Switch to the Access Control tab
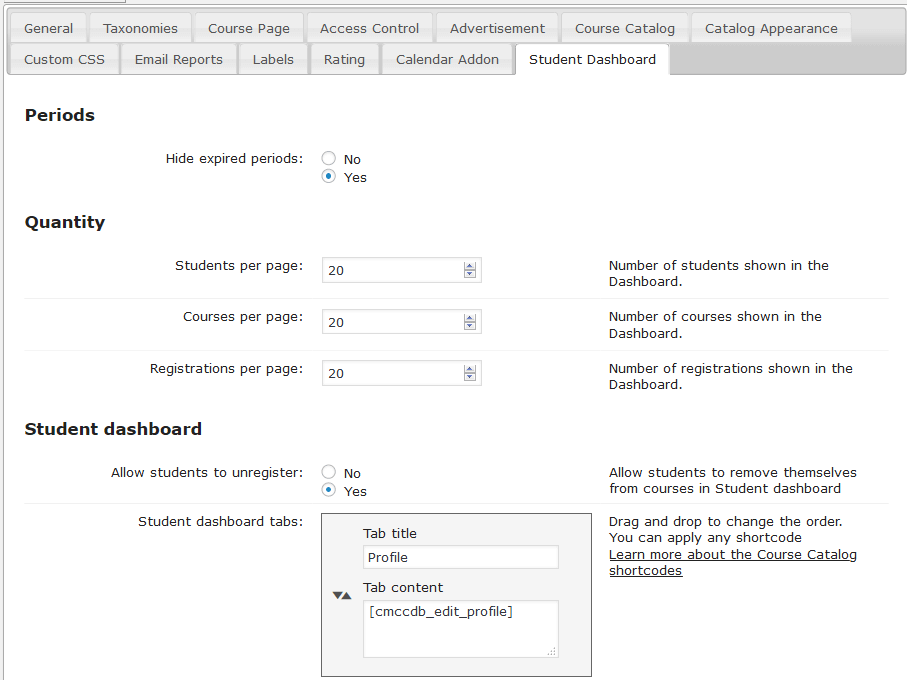 [369, 28]
